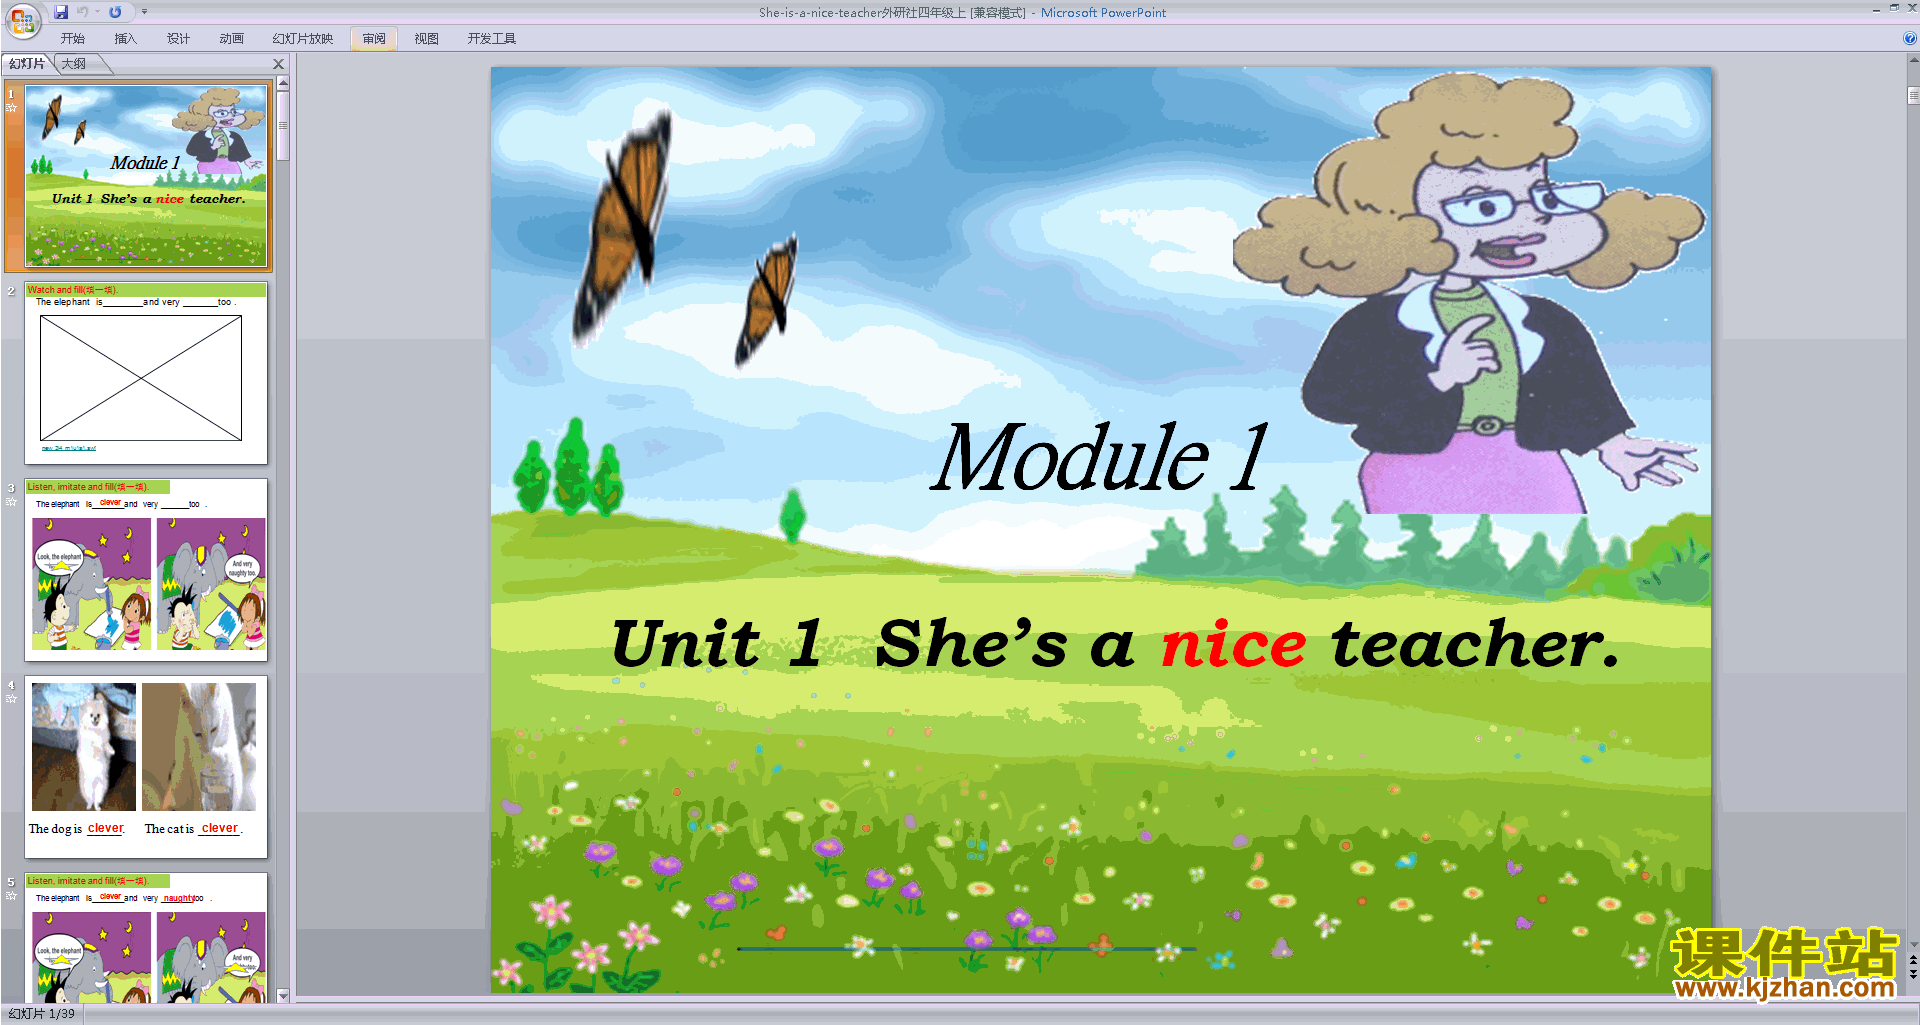Open the Office button menu
Image resolution: width=1920 pixels, height=1025 pixels.
point(22,20)
